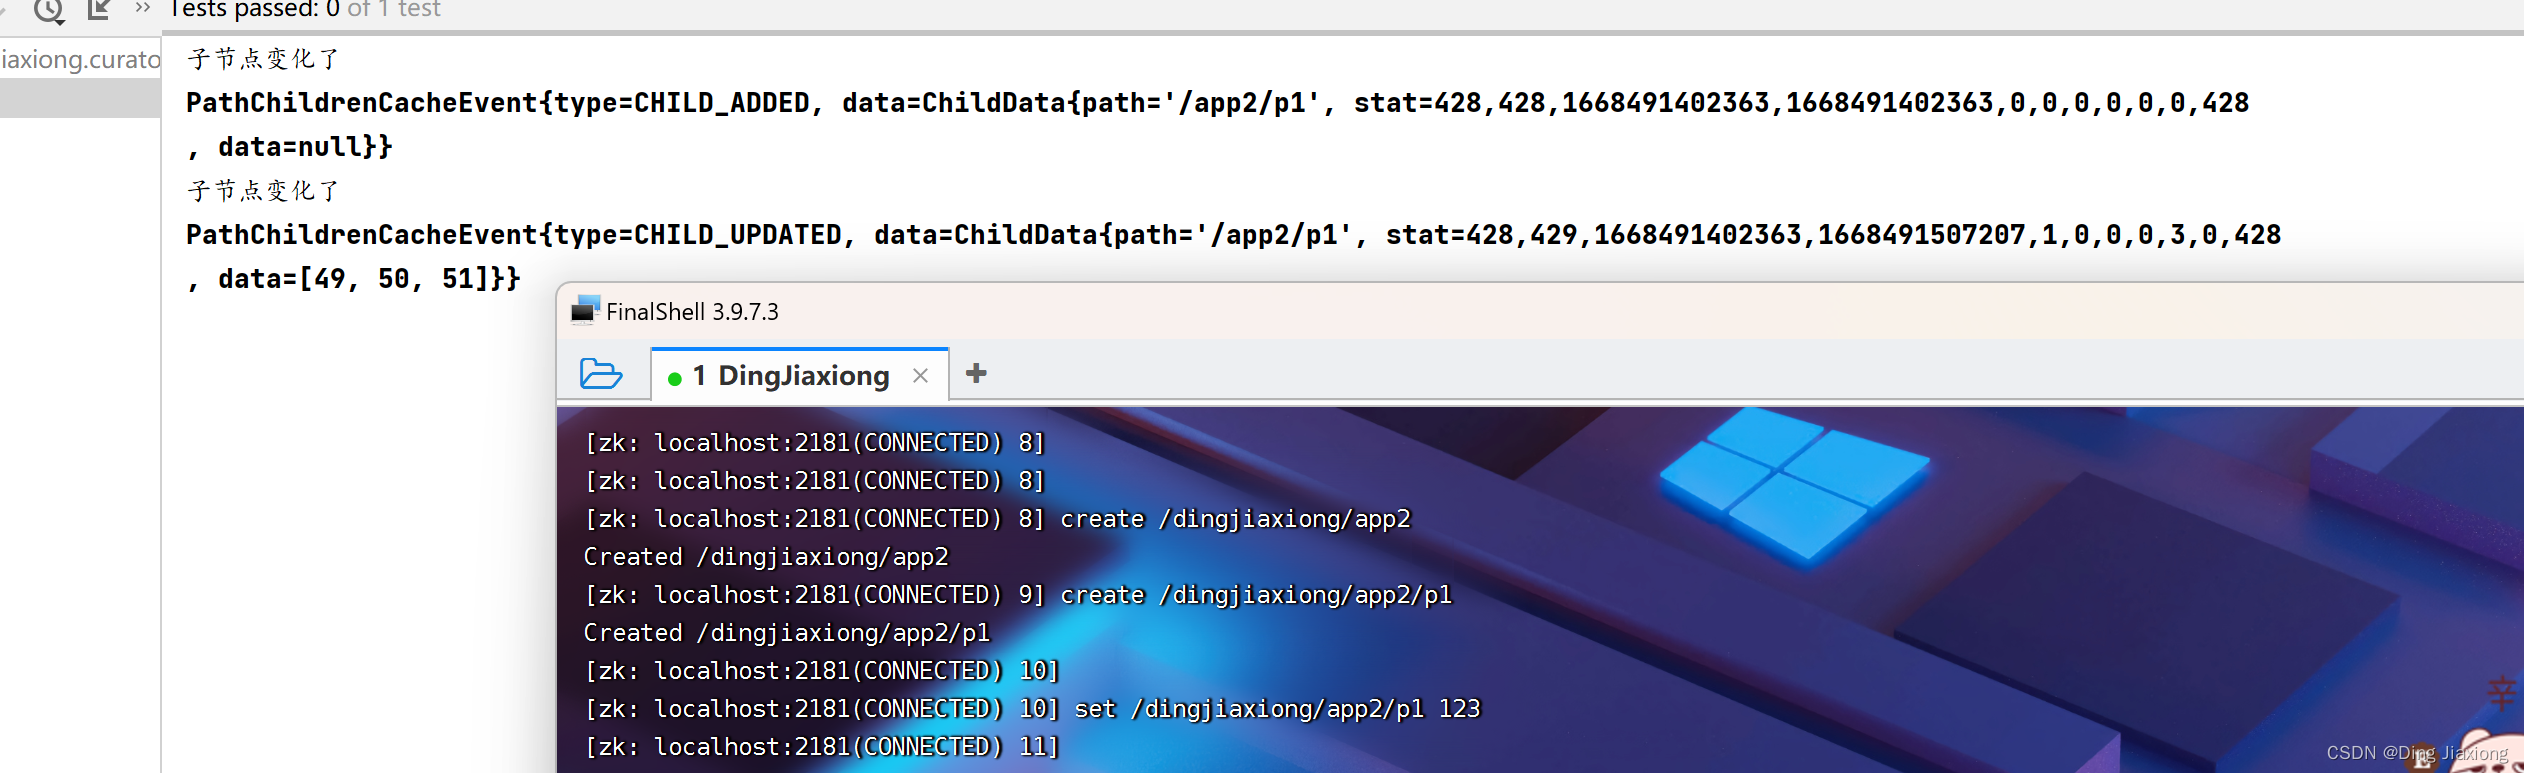
Task: Click the 'create /dingjiaxiong/app2' terminal command line
Action: point(1235,519)
